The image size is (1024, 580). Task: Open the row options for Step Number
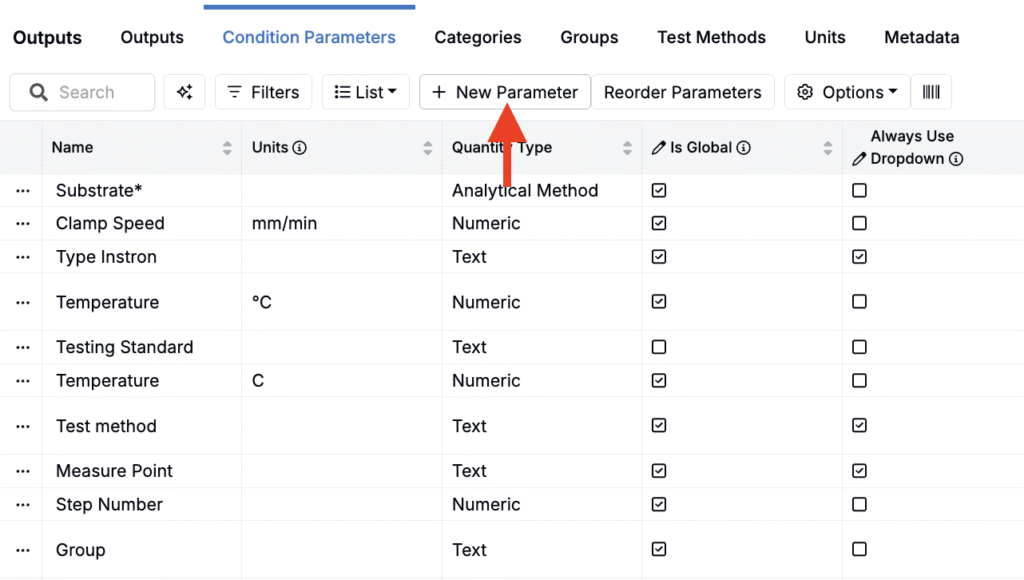(x=23, y=504)
